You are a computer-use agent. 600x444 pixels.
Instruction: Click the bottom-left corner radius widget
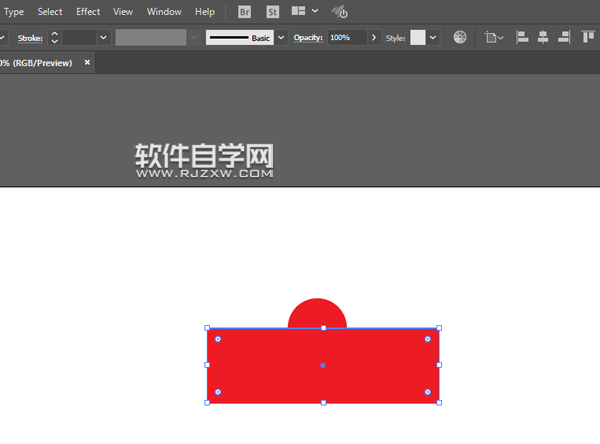pyautogui.click(x=218, y=392)
